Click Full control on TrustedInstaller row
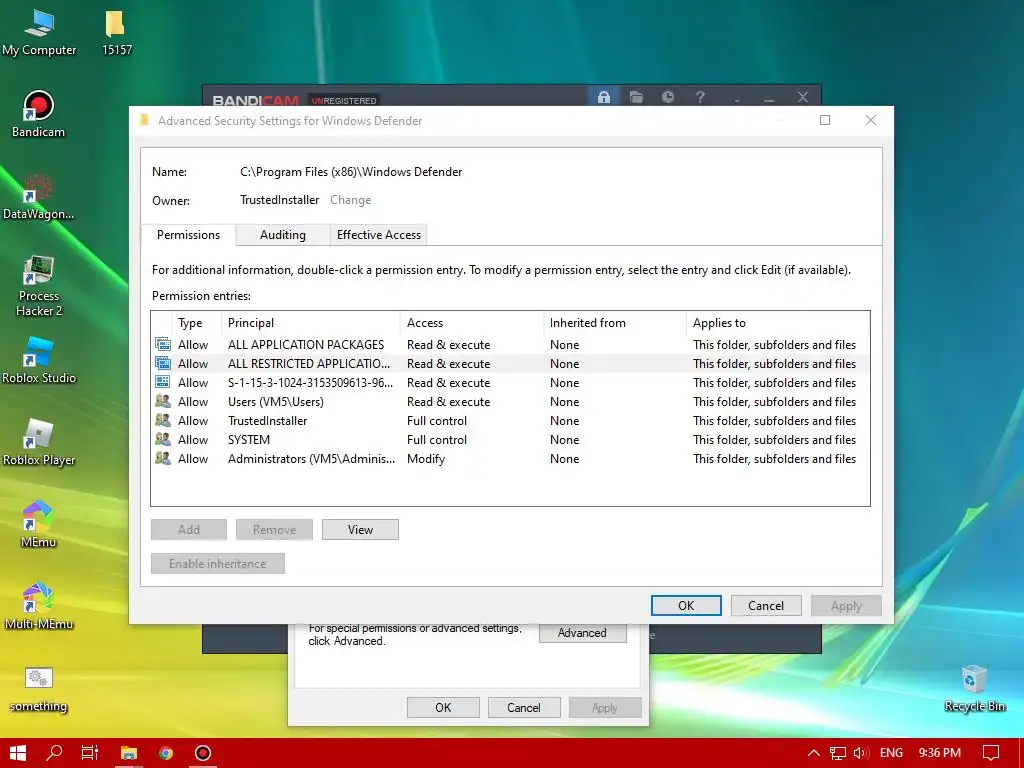The width and height of the screenshot is (1024, 768). point(436,421)
